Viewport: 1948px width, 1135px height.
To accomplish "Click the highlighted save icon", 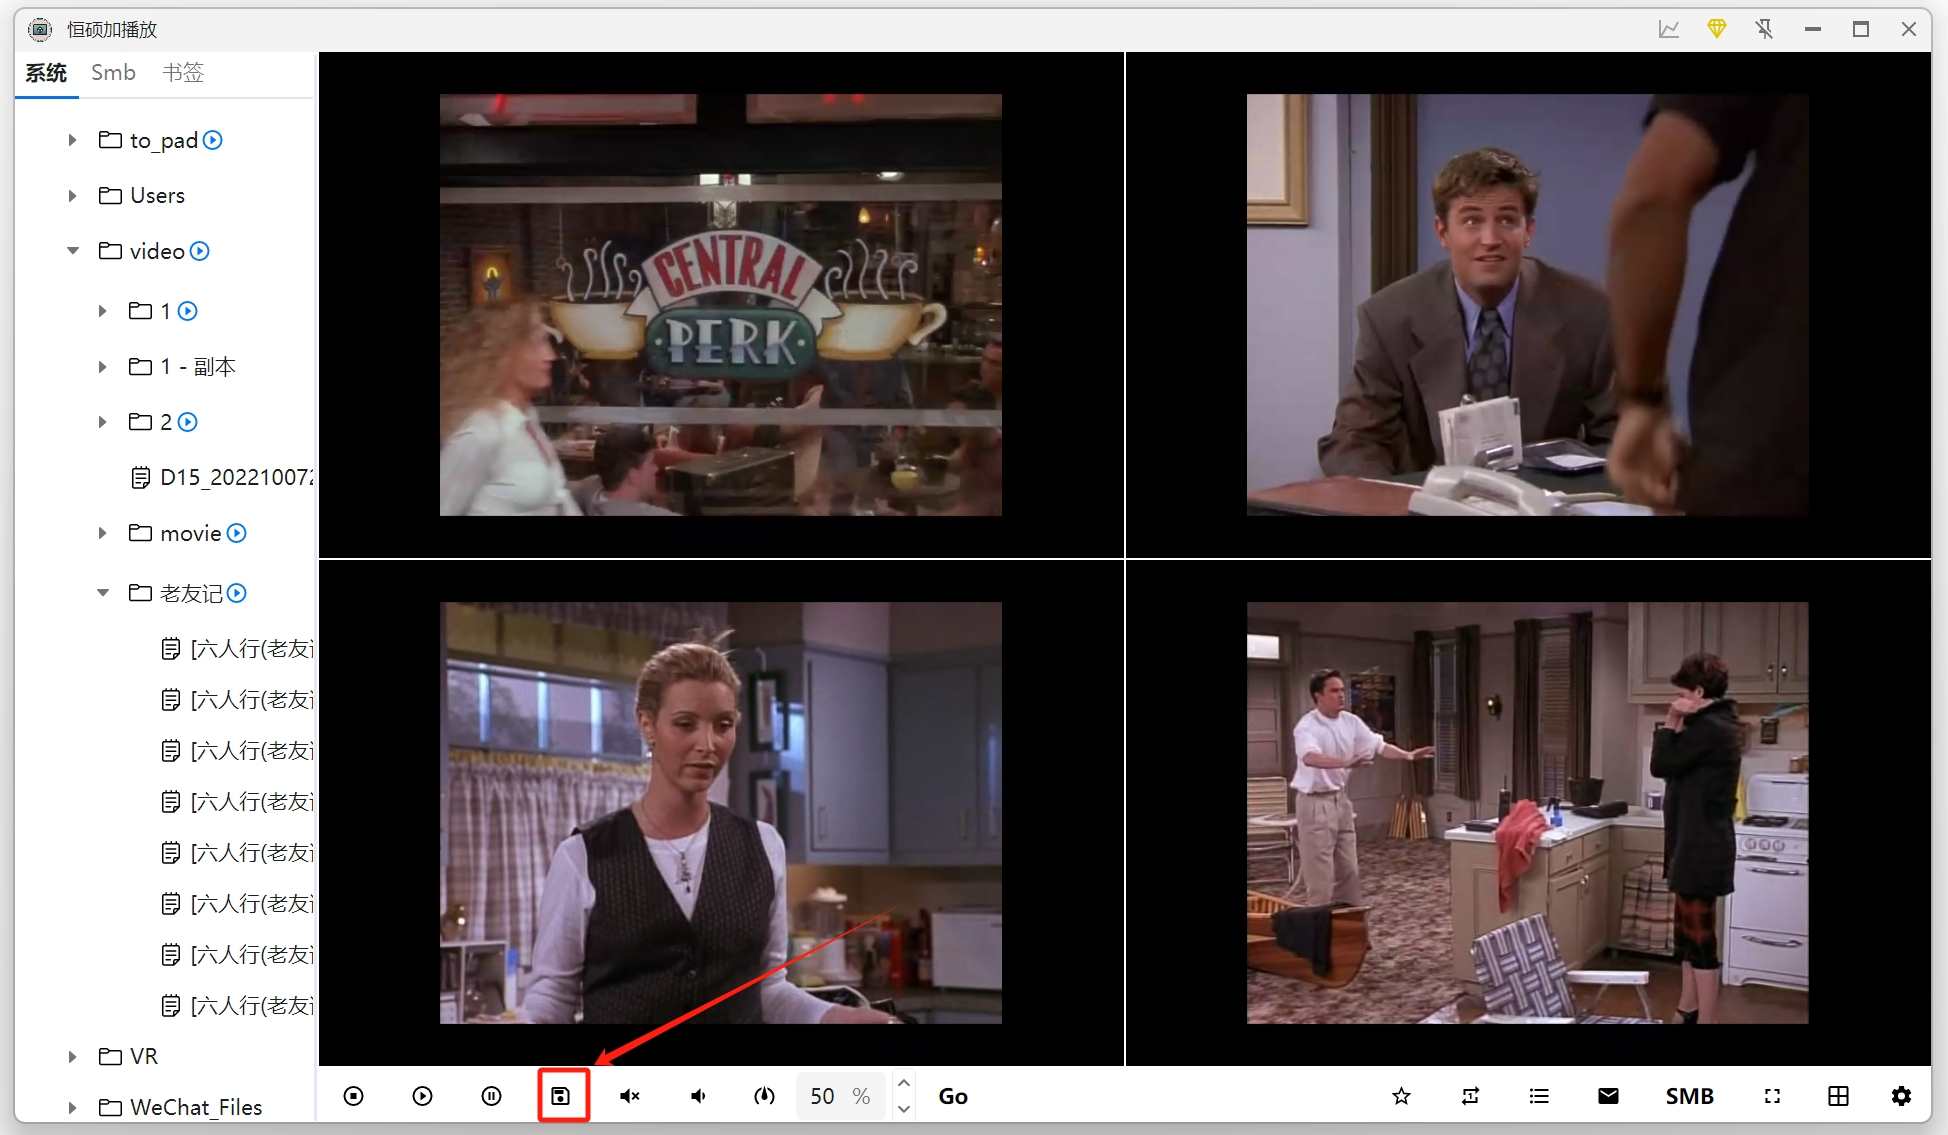I will pyautogui.click(x=561, y=1096).
